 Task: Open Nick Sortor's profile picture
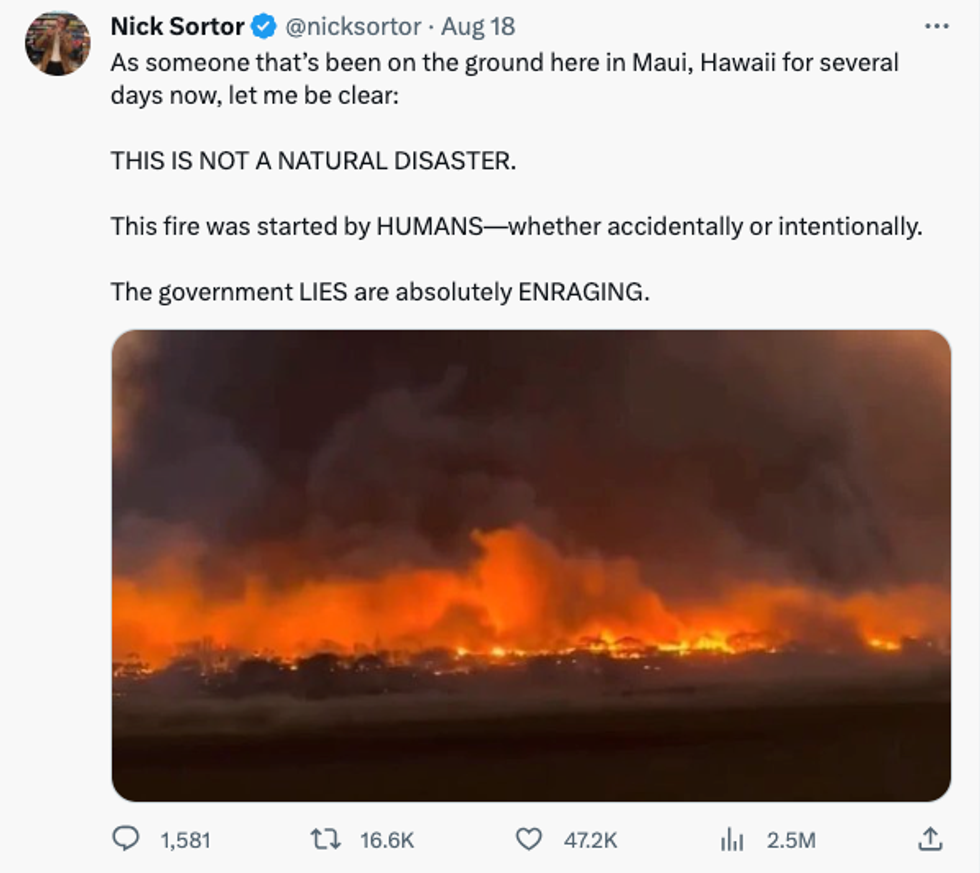click(x=58, y=44)
